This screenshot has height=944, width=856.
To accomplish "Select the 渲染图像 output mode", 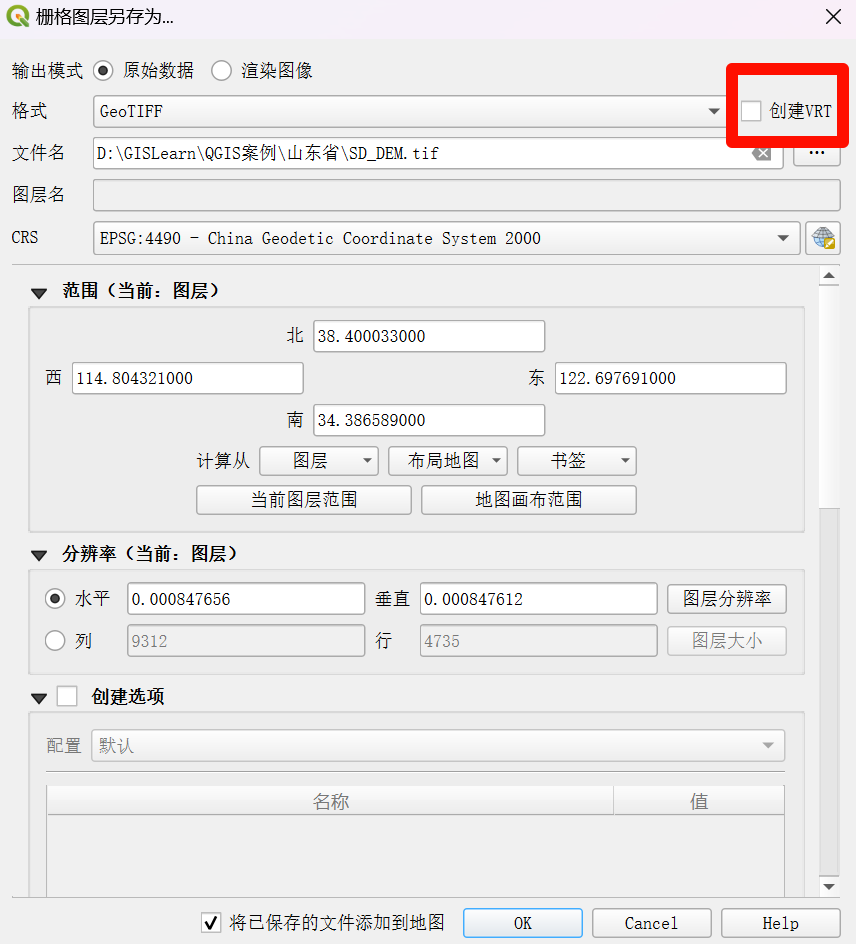I will click(x=222, y=71).
